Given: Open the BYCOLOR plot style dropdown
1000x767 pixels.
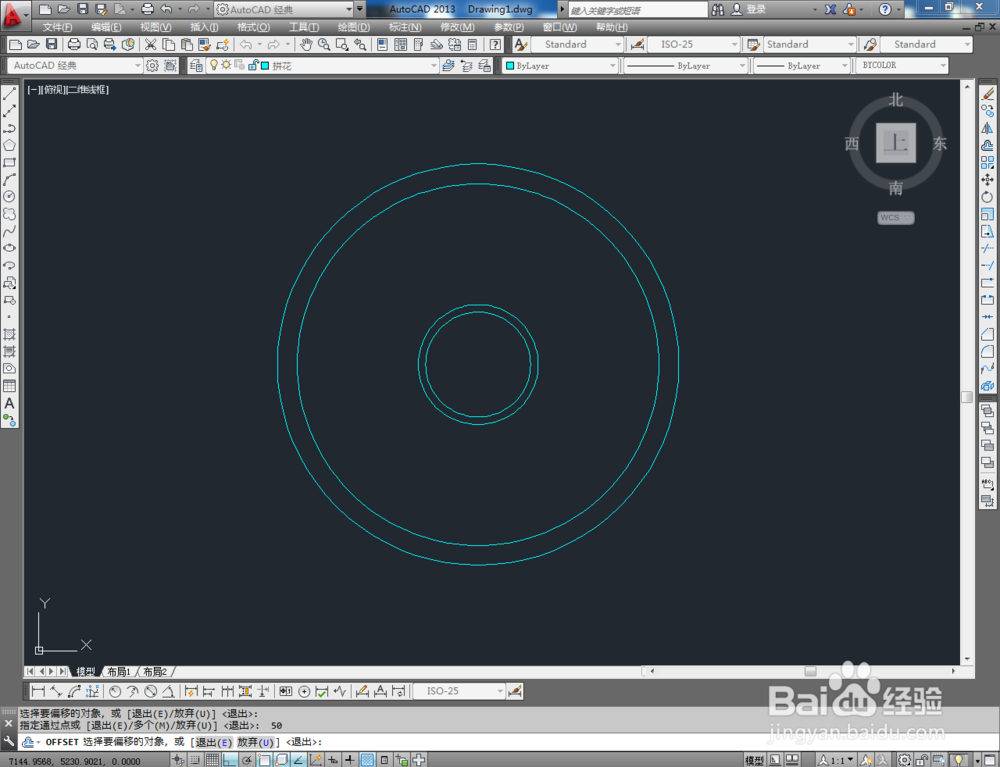Looking at the screenshot, I should [x=943, y=66].
